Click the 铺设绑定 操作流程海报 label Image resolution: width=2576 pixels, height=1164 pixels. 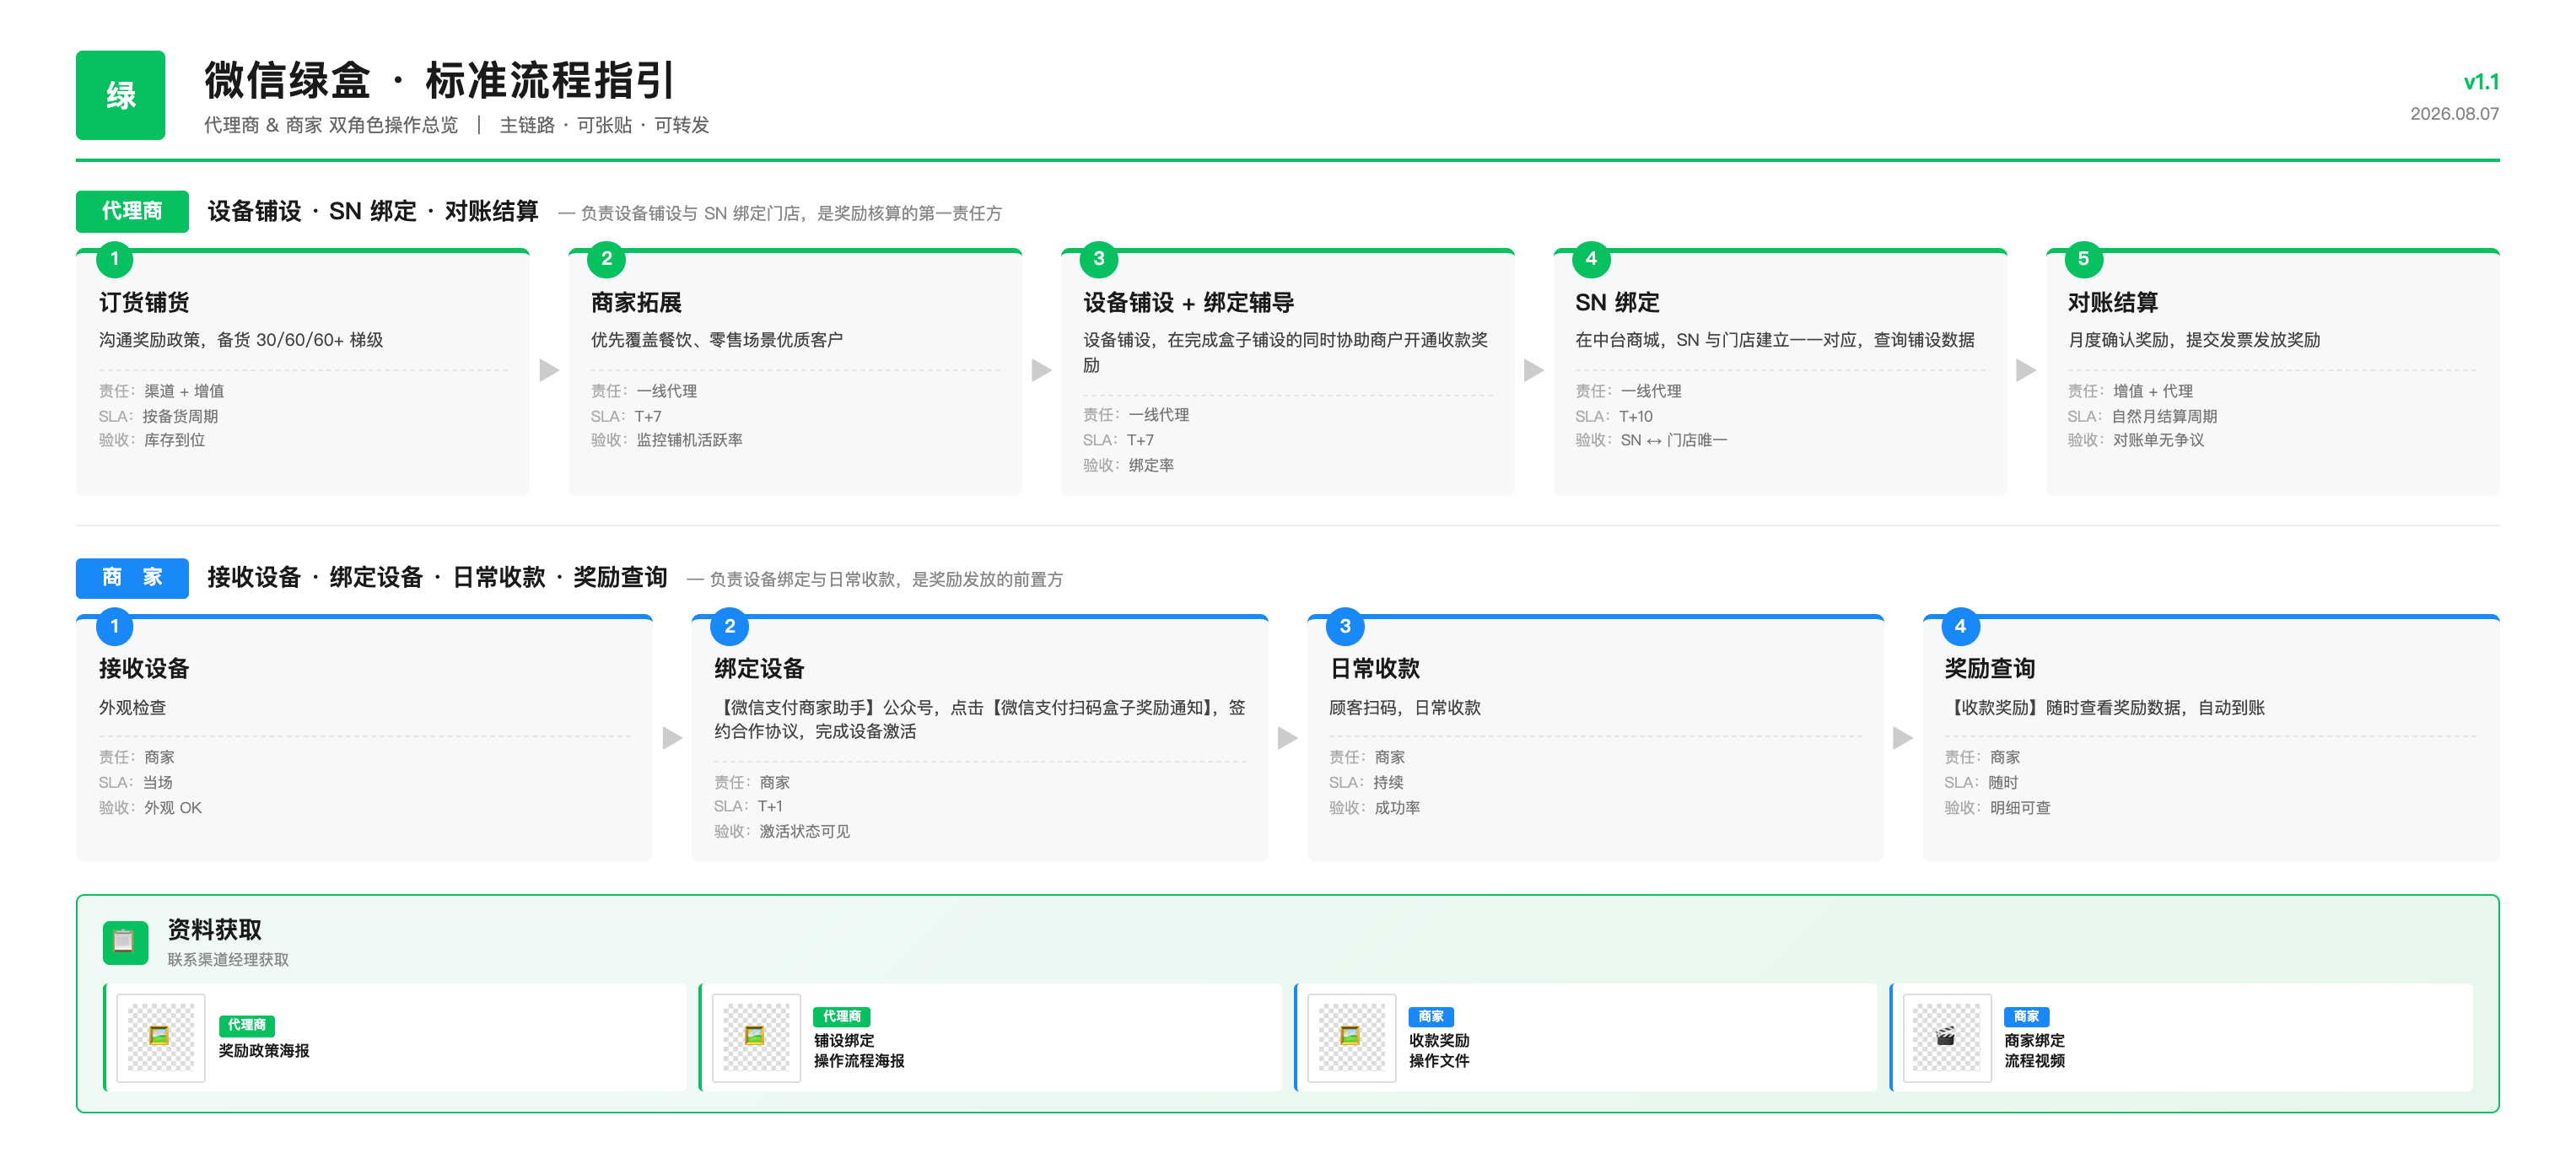[x=859, y=1051]
